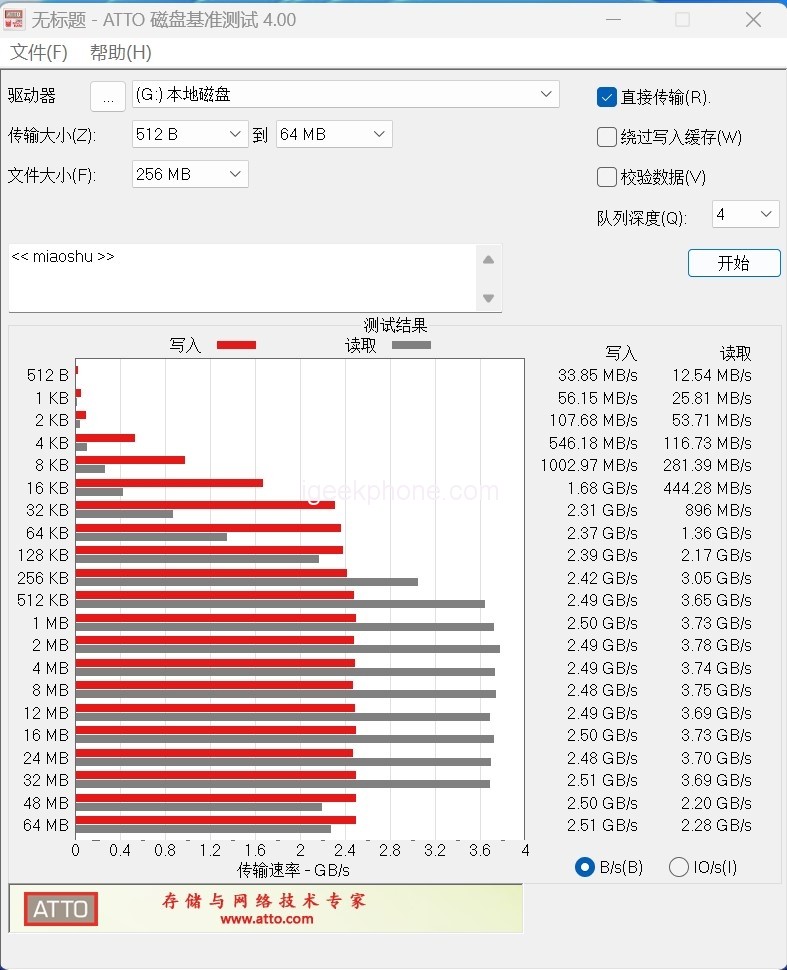Open the drive (G:) 本地磁盘 dropdown

[345, 95]
